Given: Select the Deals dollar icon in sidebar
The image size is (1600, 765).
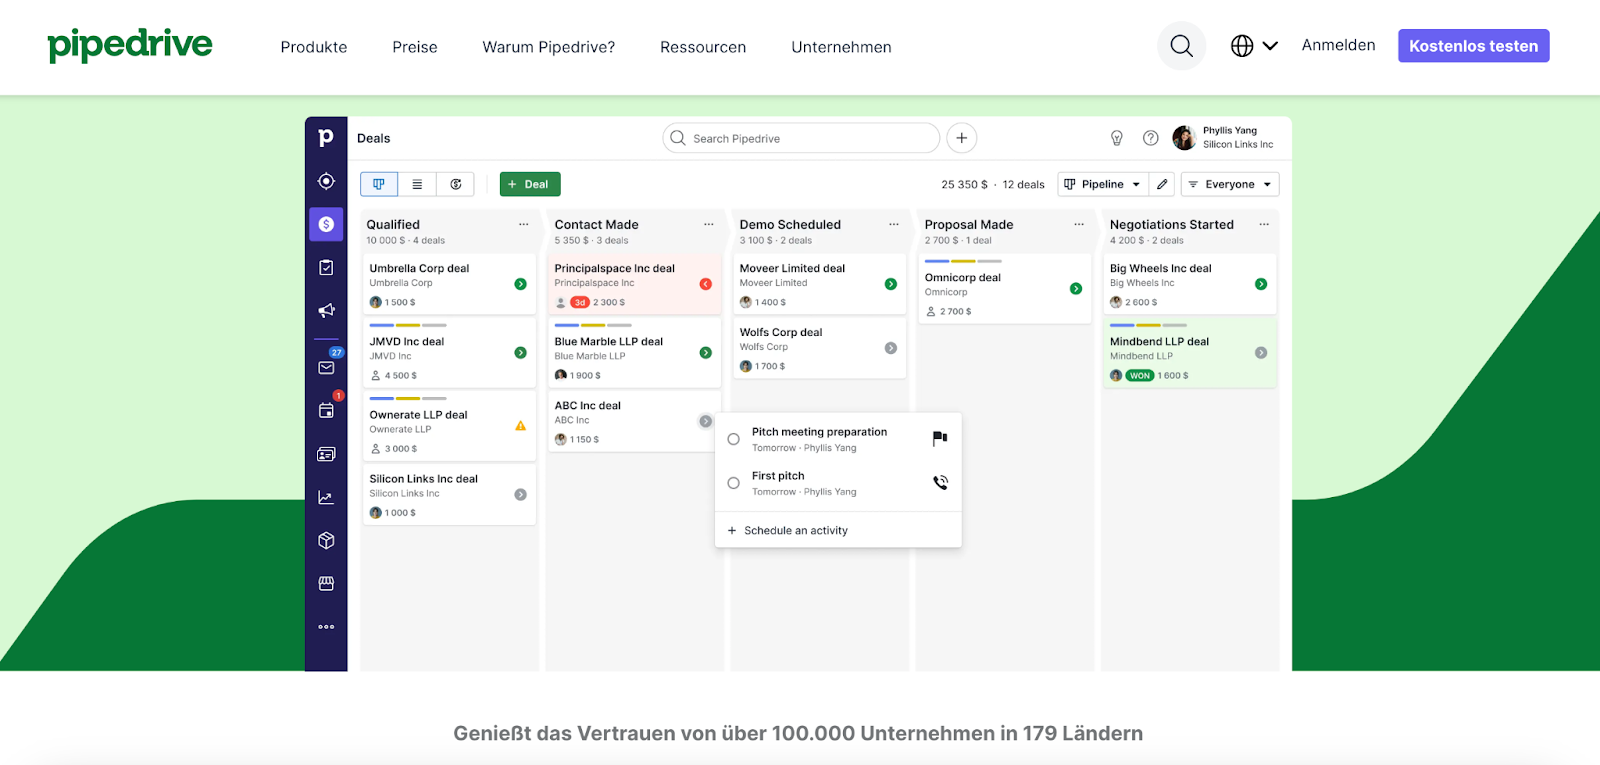Looking at the screenshot, I should (326, 224).
